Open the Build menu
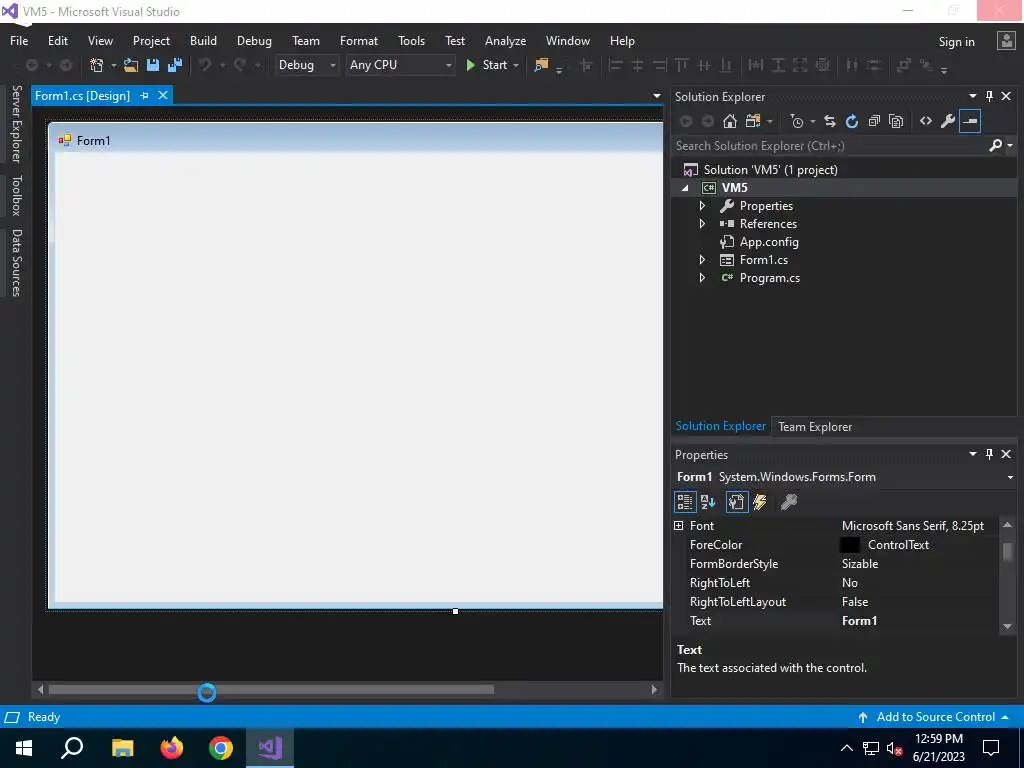This screenshot has width=1024, height=768. click(203, 40)
